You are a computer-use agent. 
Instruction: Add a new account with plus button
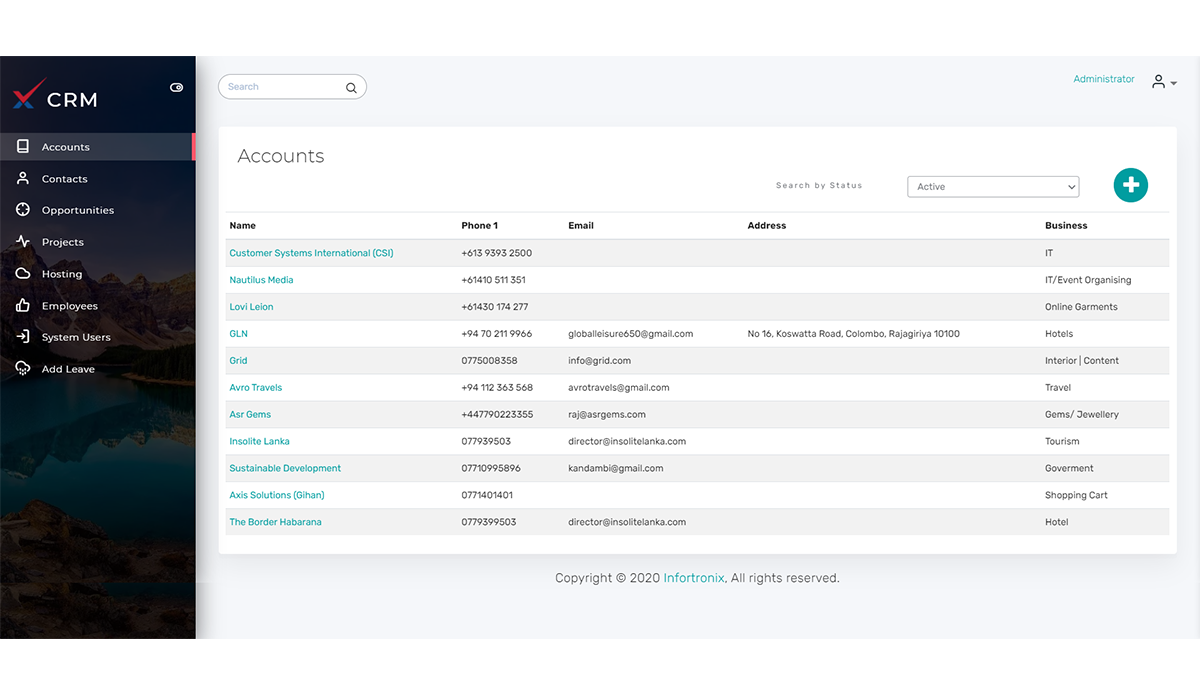point(1130,185)
